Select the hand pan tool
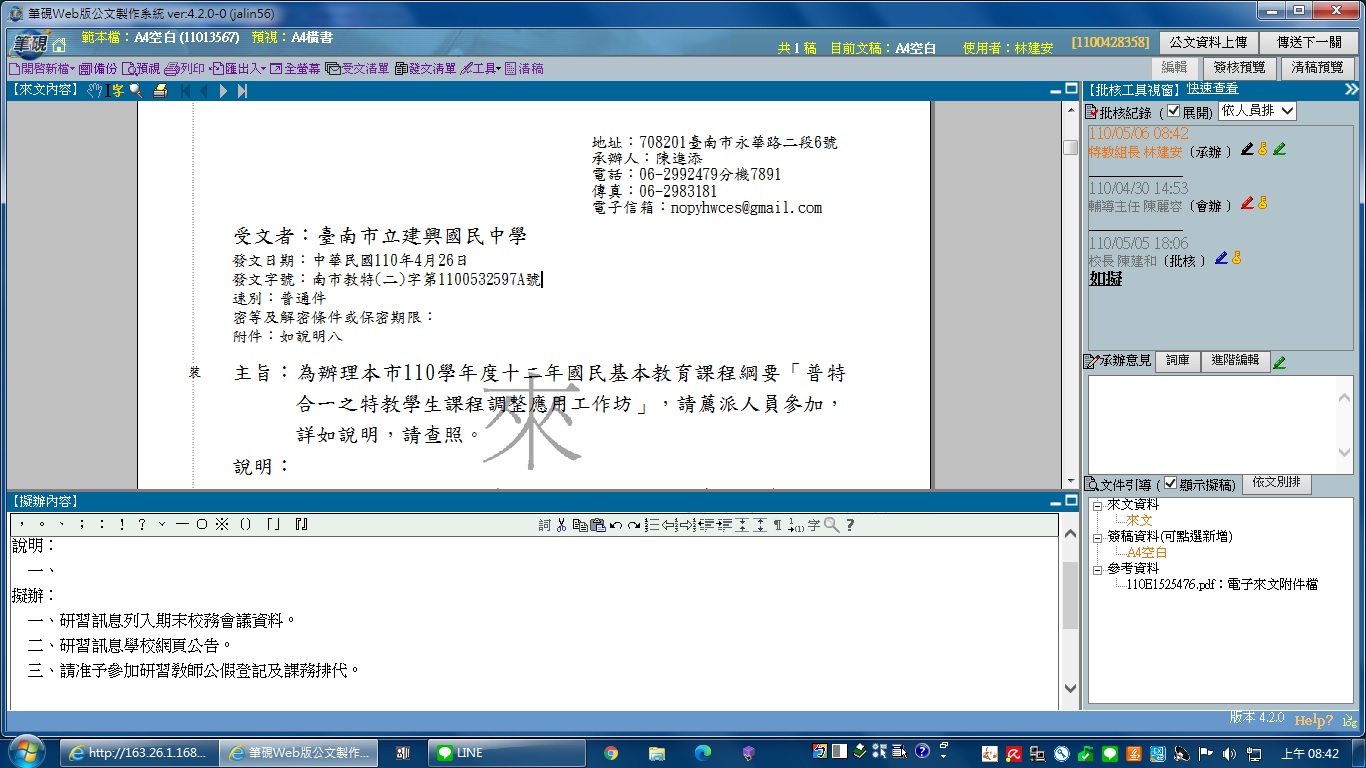Screen dimensions: 1366x768 (x=95, y=91)
